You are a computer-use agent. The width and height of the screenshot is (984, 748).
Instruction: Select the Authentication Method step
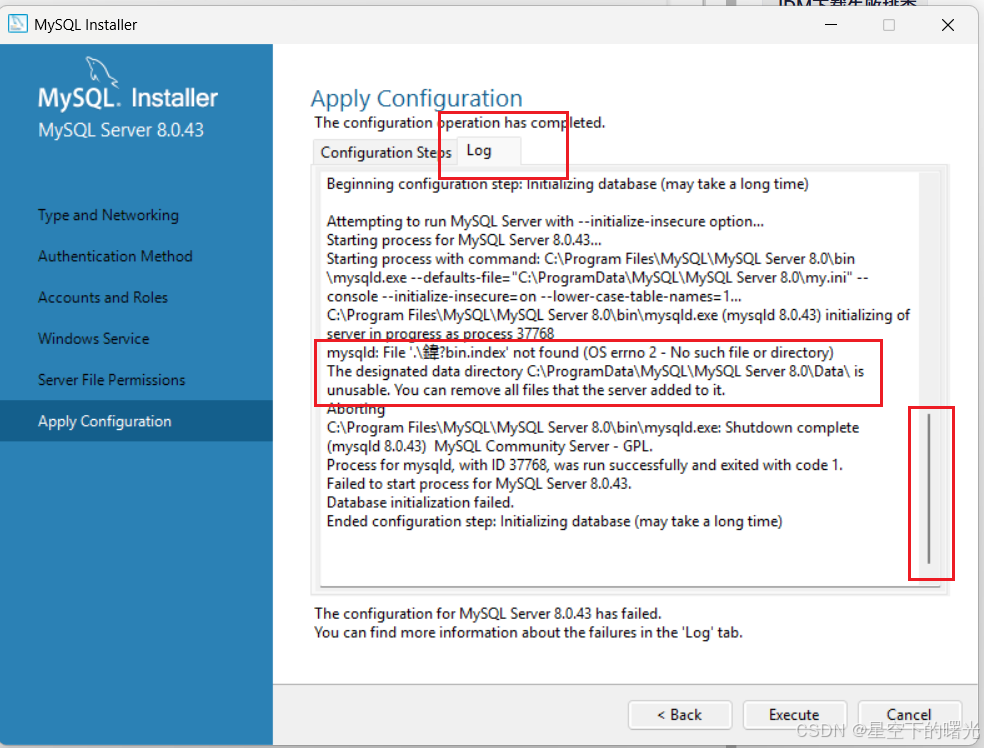coord(114,256)
